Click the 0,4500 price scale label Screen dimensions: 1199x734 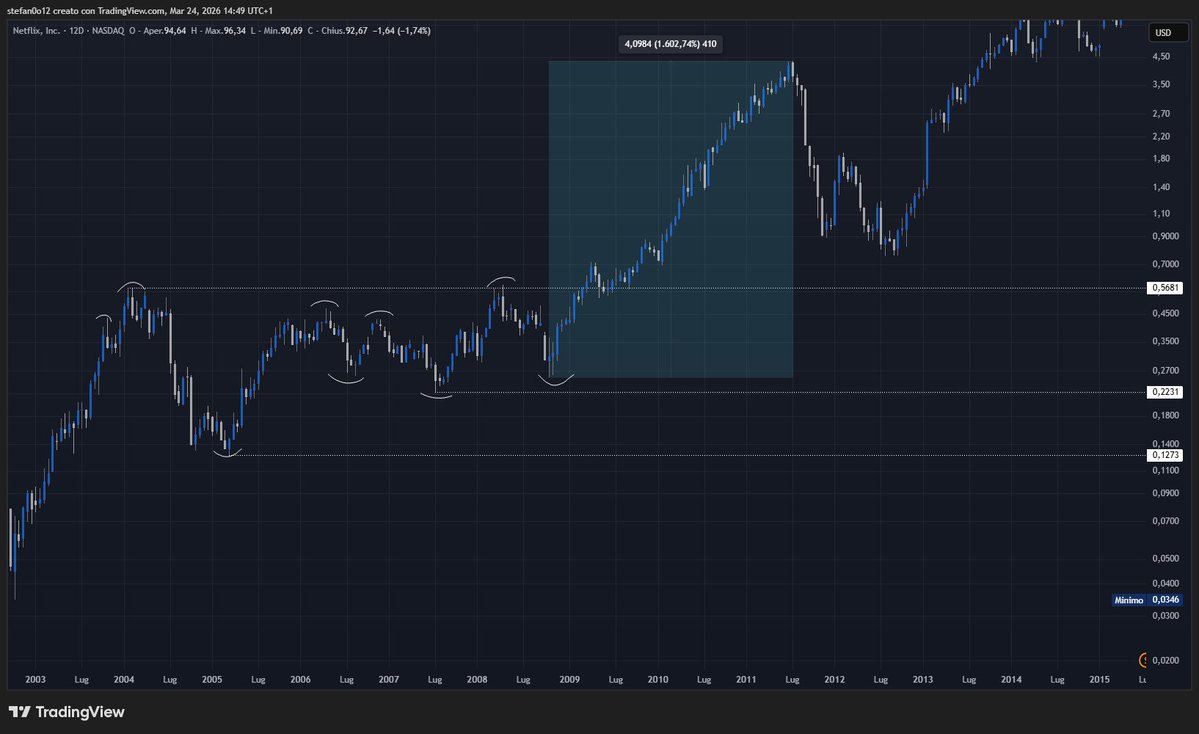tap(1165, 313)
